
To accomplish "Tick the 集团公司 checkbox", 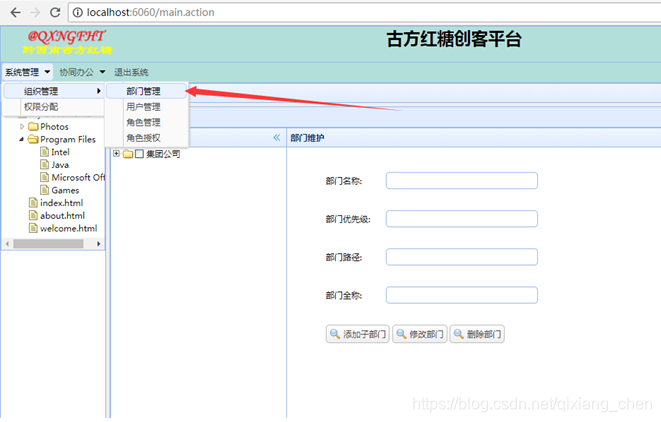I will (139, 154).
